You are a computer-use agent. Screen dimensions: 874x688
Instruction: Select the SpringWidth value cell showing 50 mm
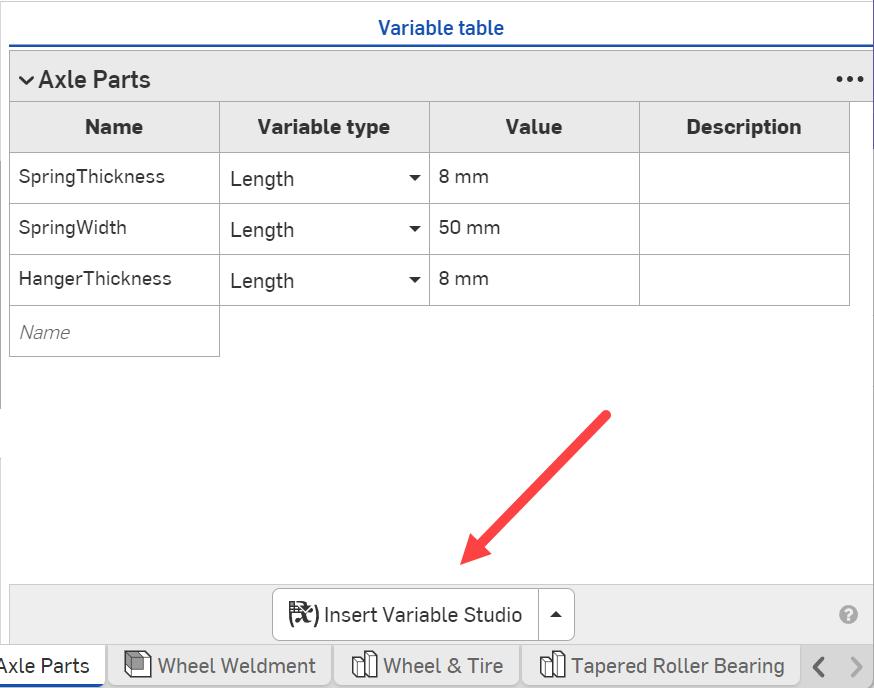pyautogui.click(x=533, y=229)
